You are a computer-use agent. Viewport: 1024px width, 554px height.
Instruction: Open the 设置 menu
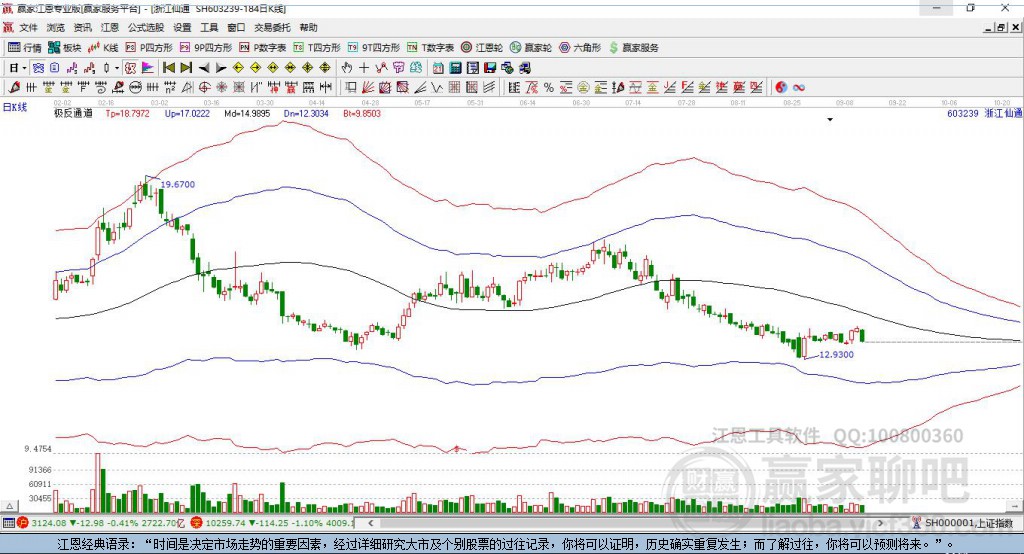pyautogui.click(x=182, y=27)
